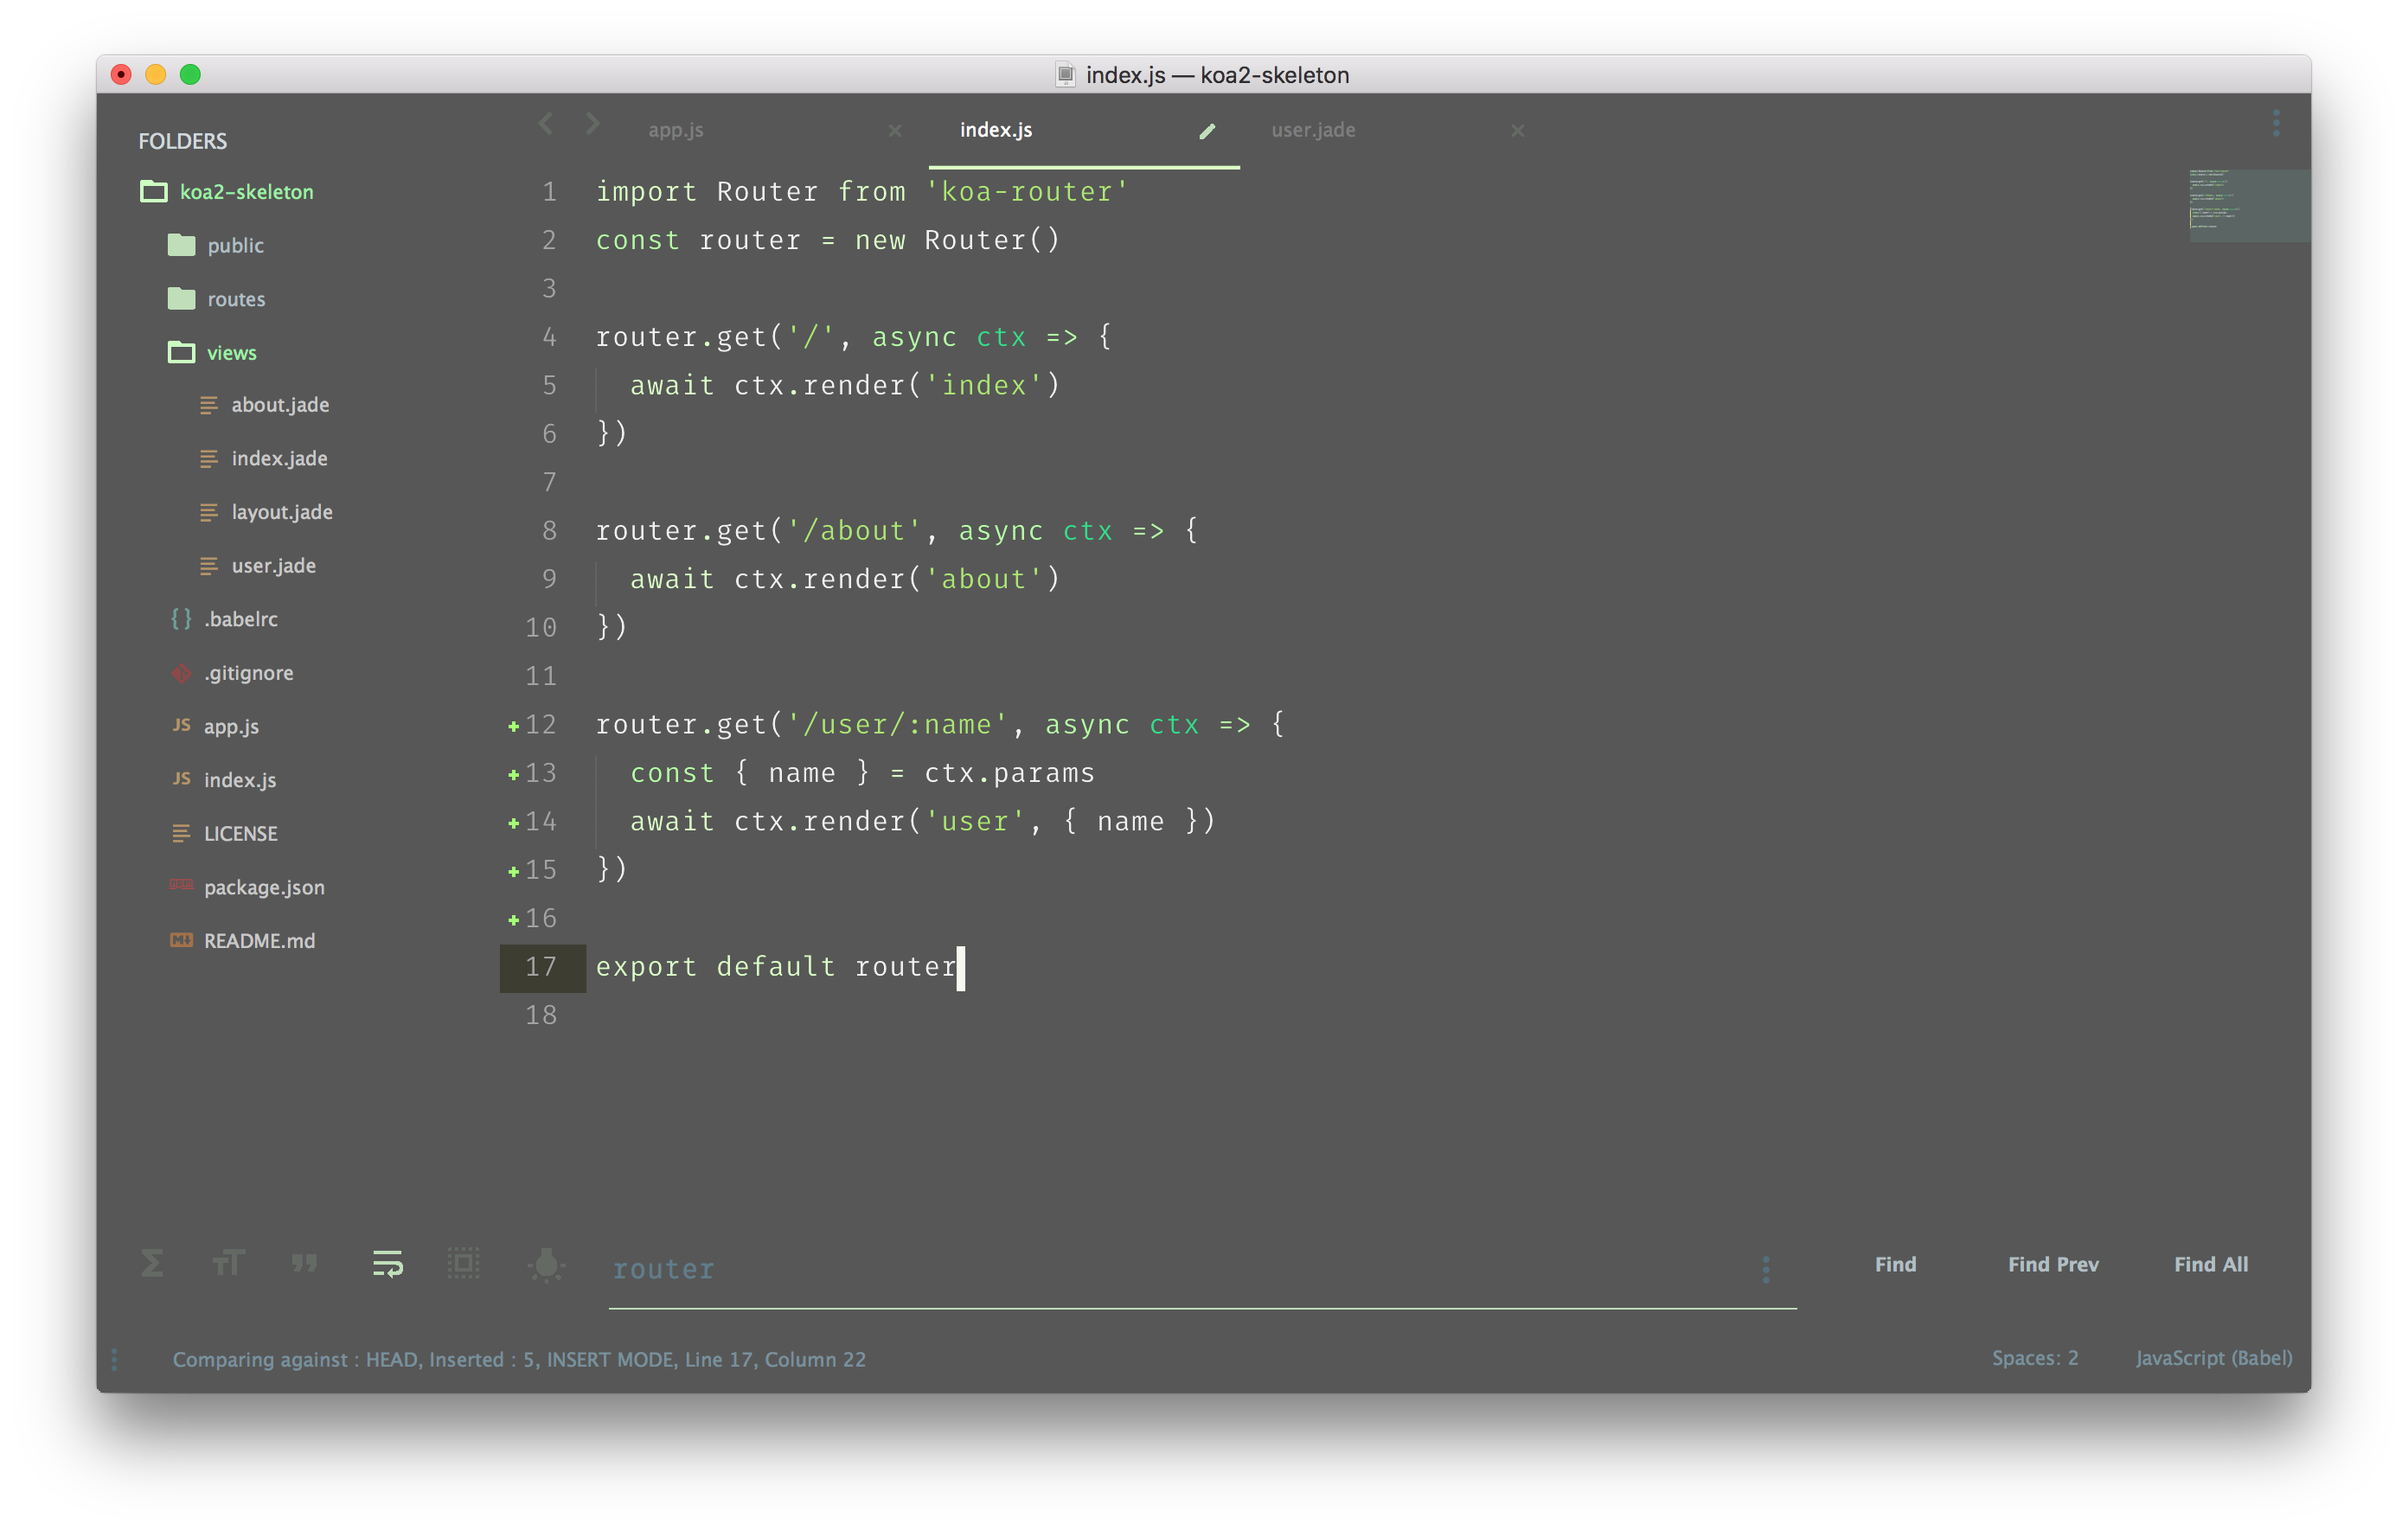
Task: Collapse the koa2-skeleton root folder
Action: (x=246, y=192)
